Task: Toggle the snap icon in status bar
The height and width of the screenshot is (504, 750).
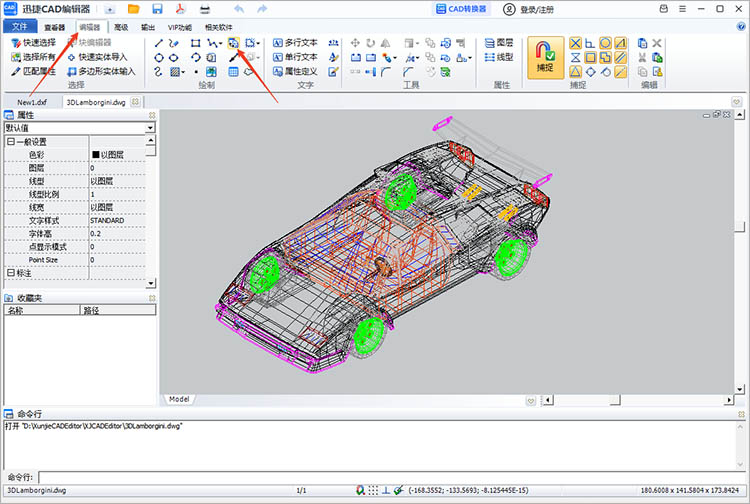Action: click(360, 491)
